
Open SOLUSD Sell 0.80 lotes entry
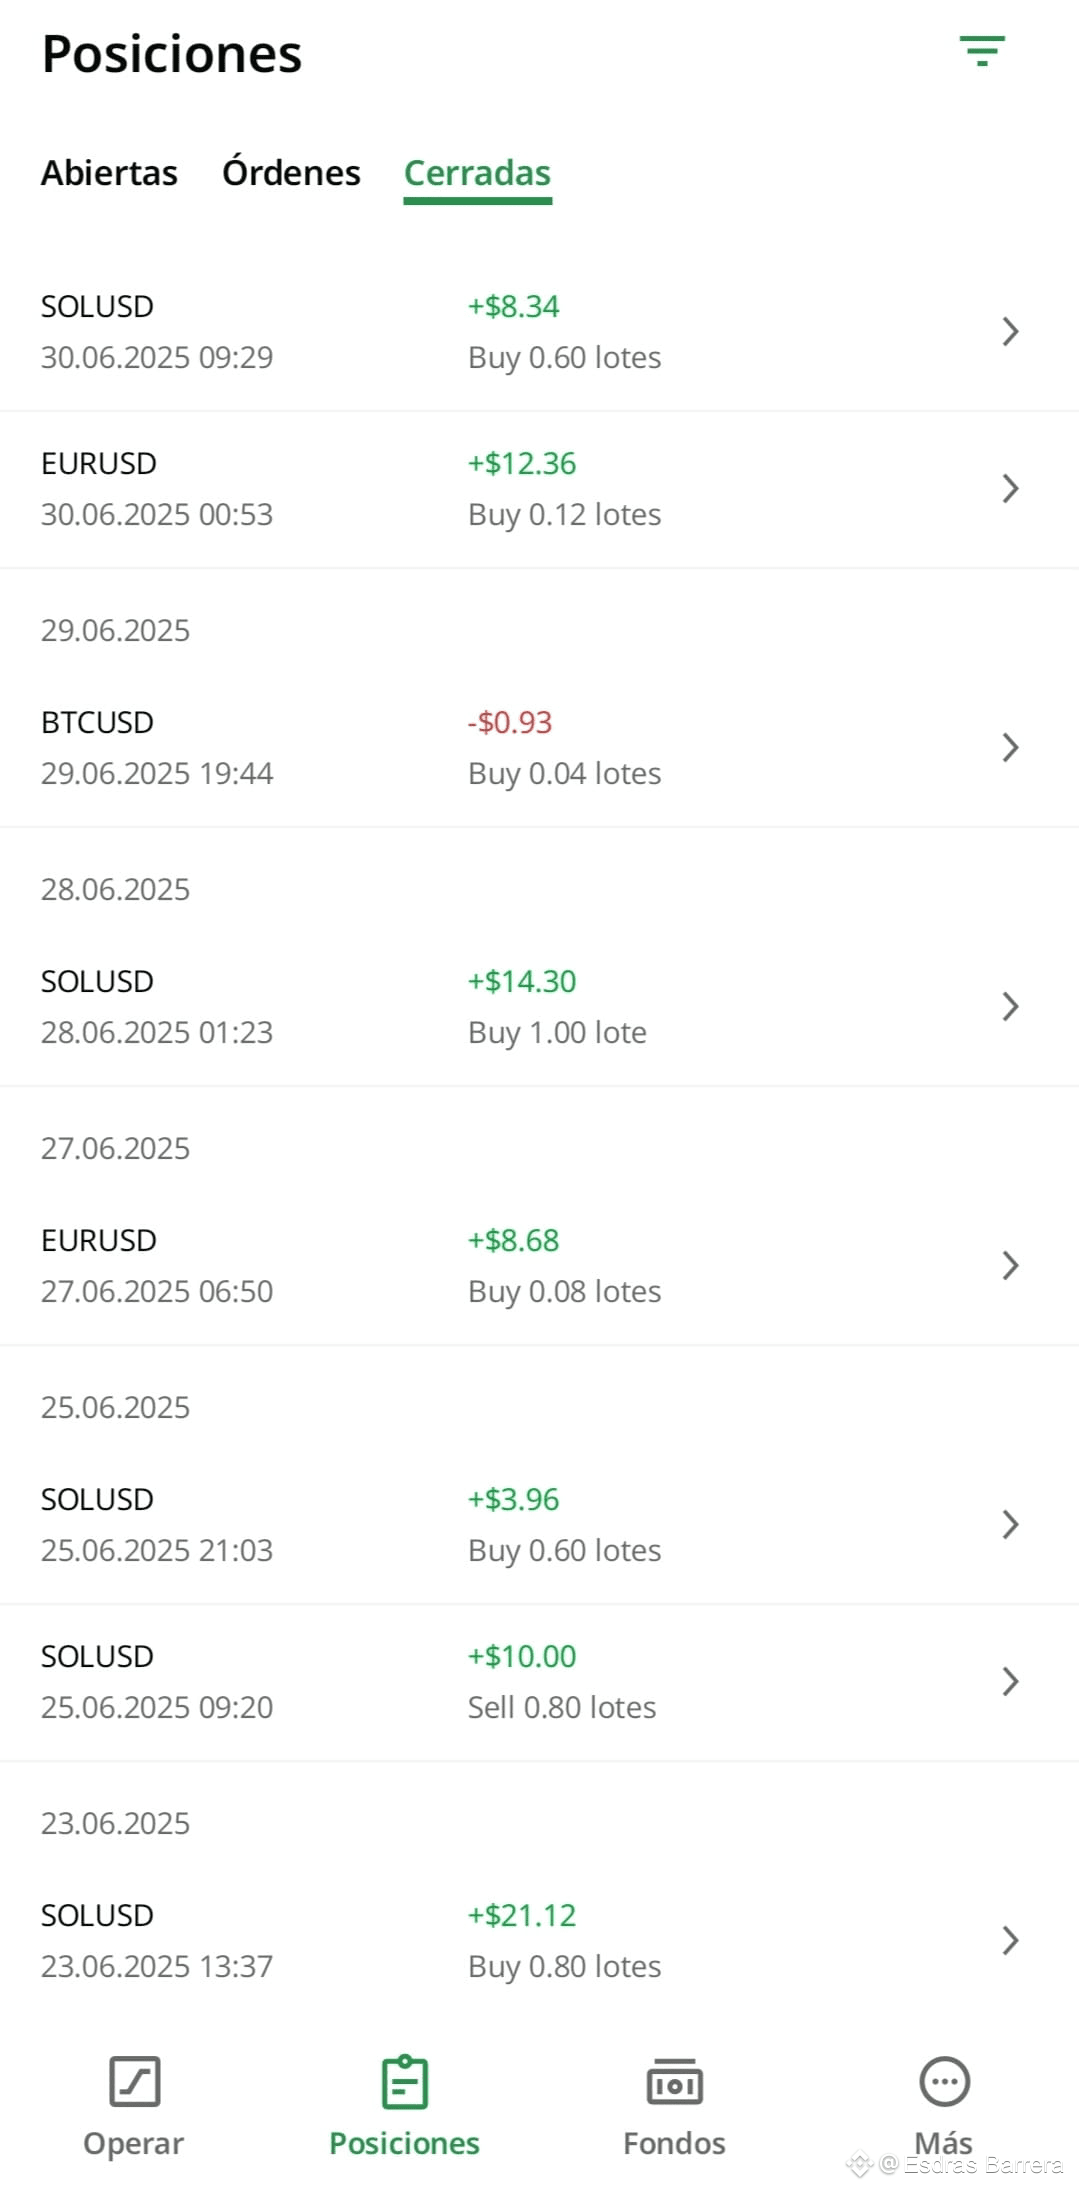tap(539, 1681)
